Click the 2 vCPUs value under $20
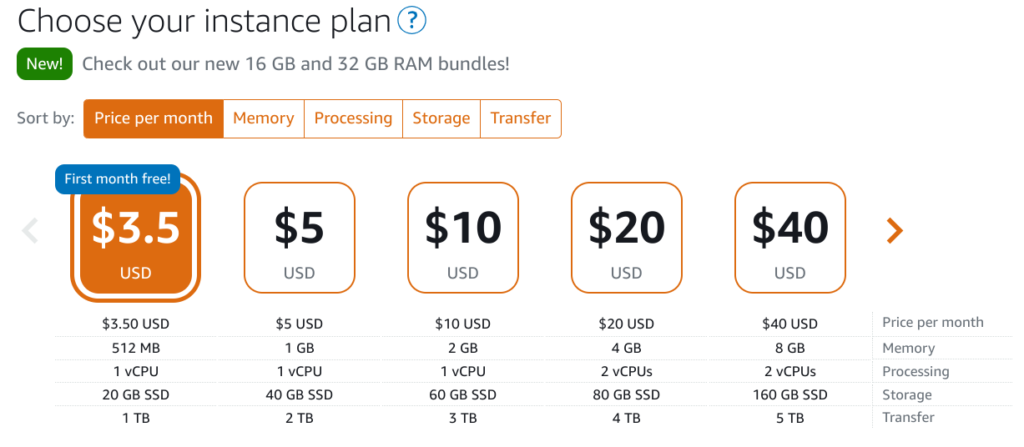This screenshot has width=1024, height=447. coord(626,371)
